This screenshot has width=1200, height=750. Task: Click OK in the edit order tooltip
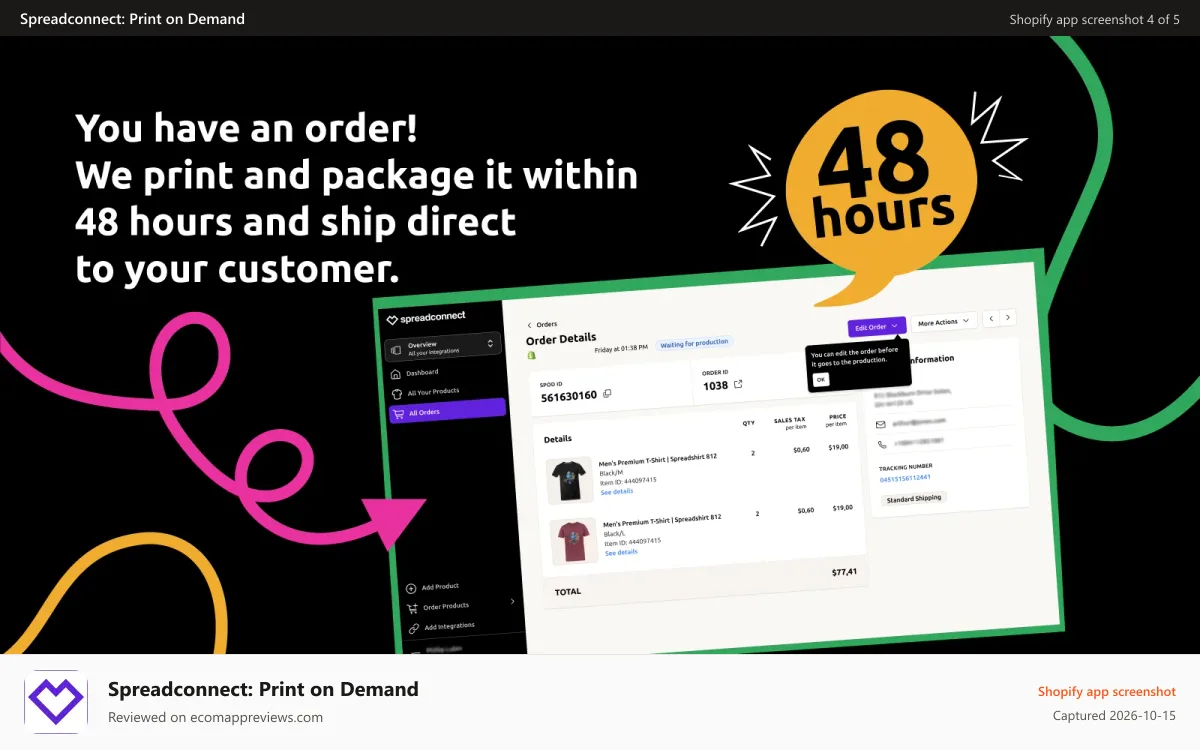click(821, 380)
